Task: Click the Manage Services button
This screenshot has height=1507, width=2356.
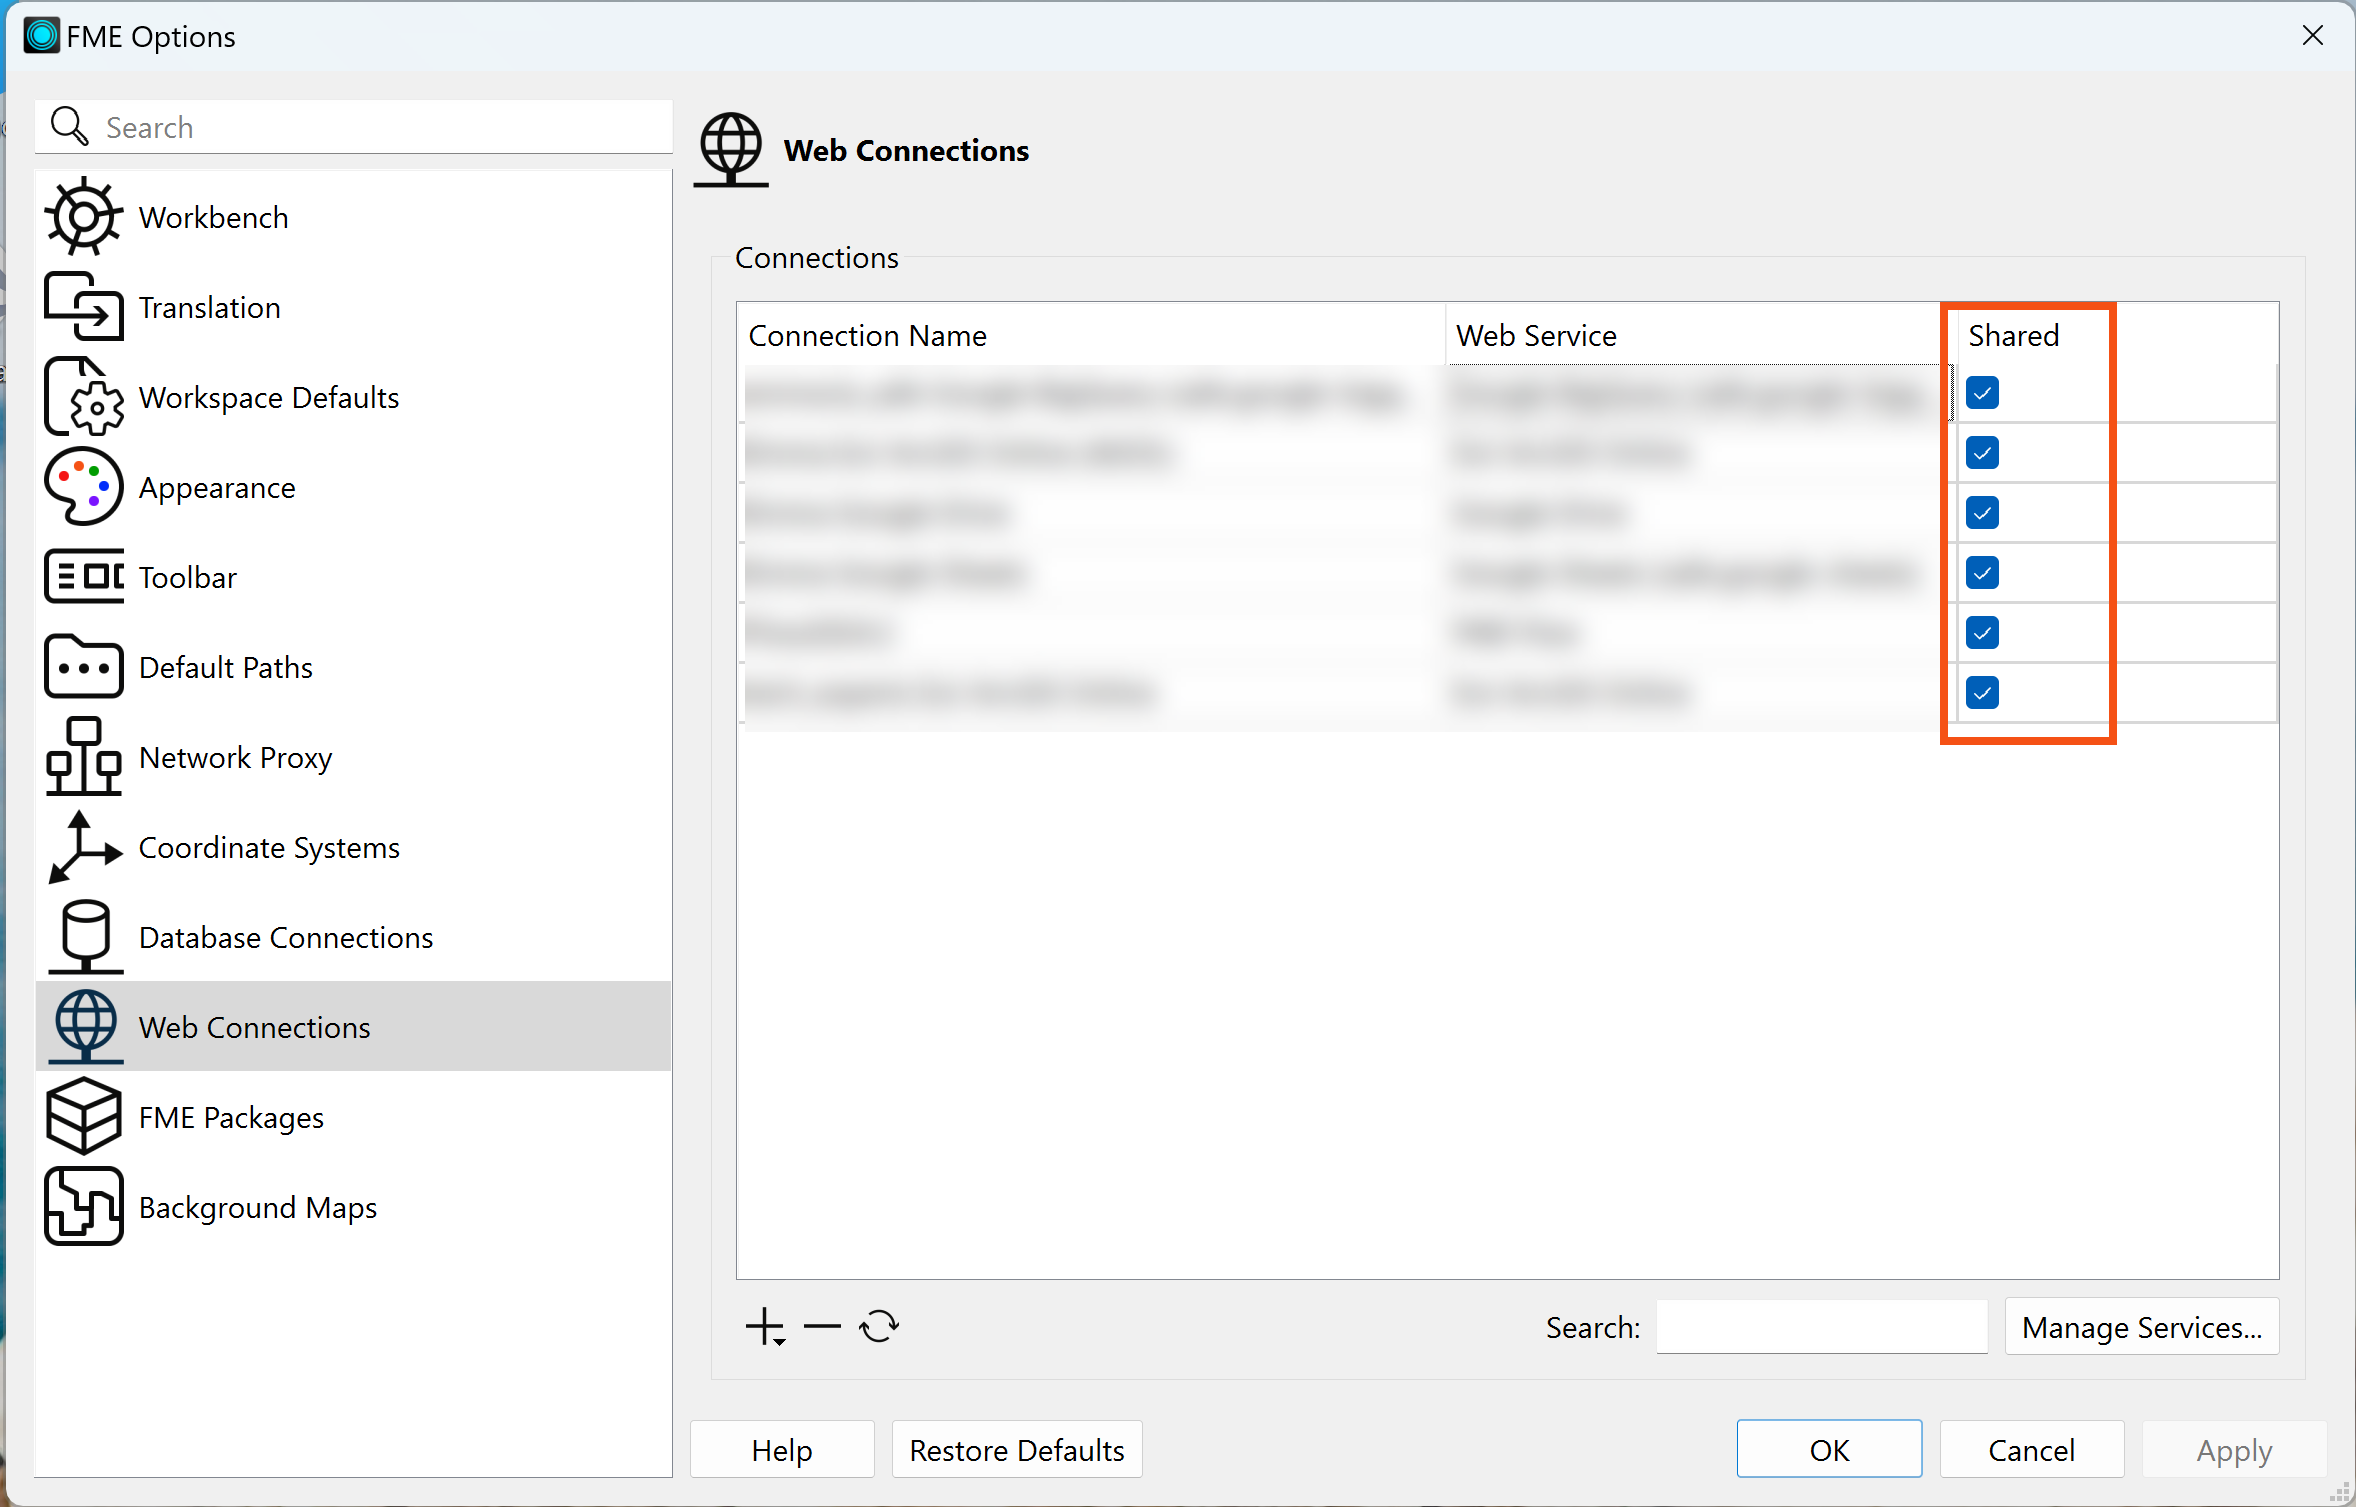Action: pyautogui.click(x=2141, y=1327)
